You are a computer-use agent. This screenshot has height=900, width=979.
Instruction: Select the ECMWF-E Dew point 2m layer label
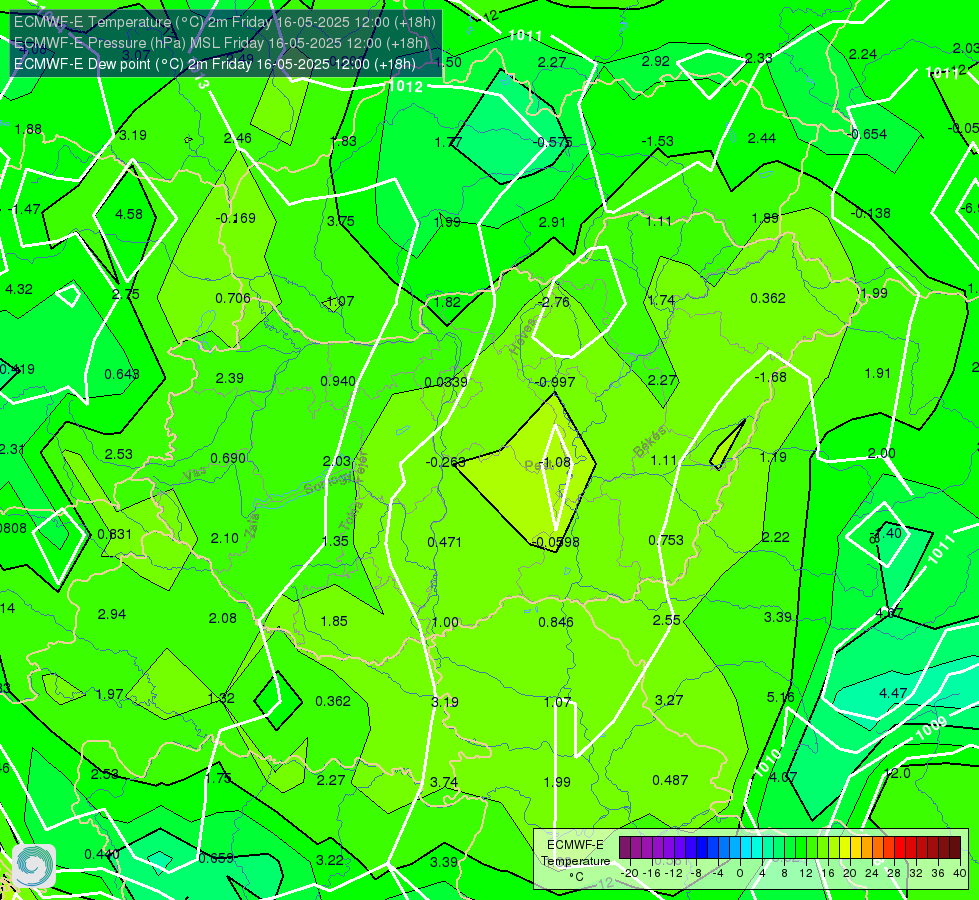pyautogui.click(x=215, y=64)
